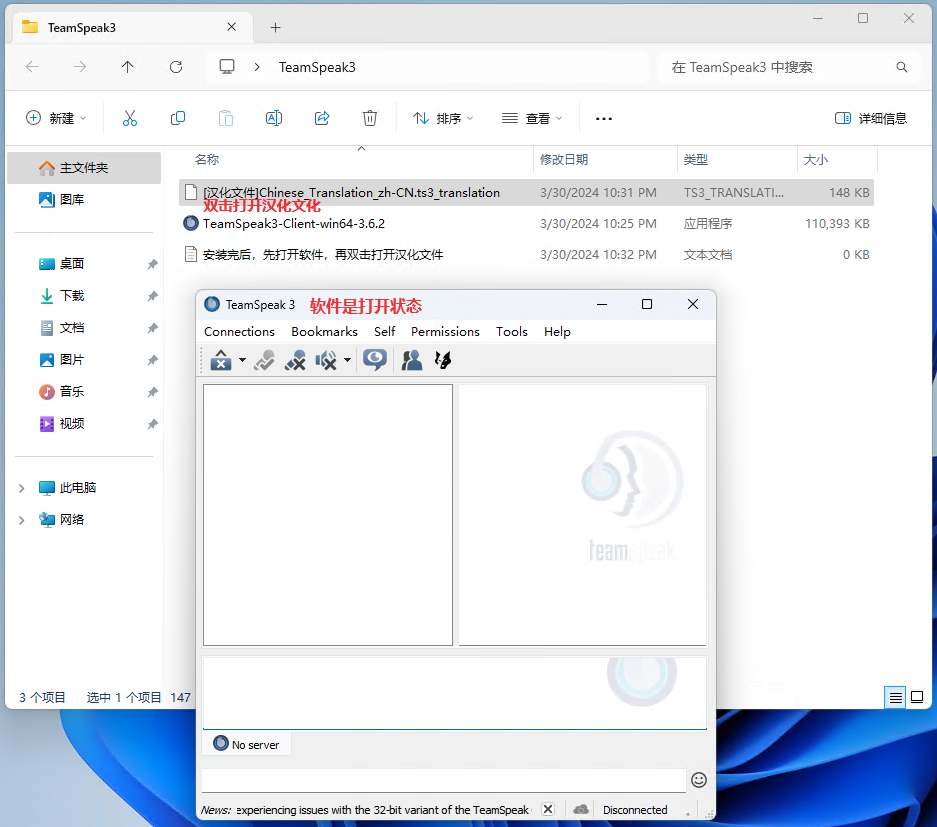Mute speakers icon in TeamSpeak toolbar
The width and height of the screenshot is (937, 827).
[326, 360]
